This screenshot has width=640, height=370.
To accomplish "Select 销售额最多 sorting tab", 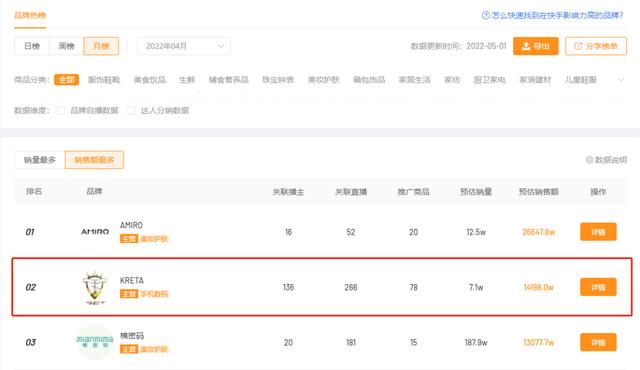I will tap(94, 160).
